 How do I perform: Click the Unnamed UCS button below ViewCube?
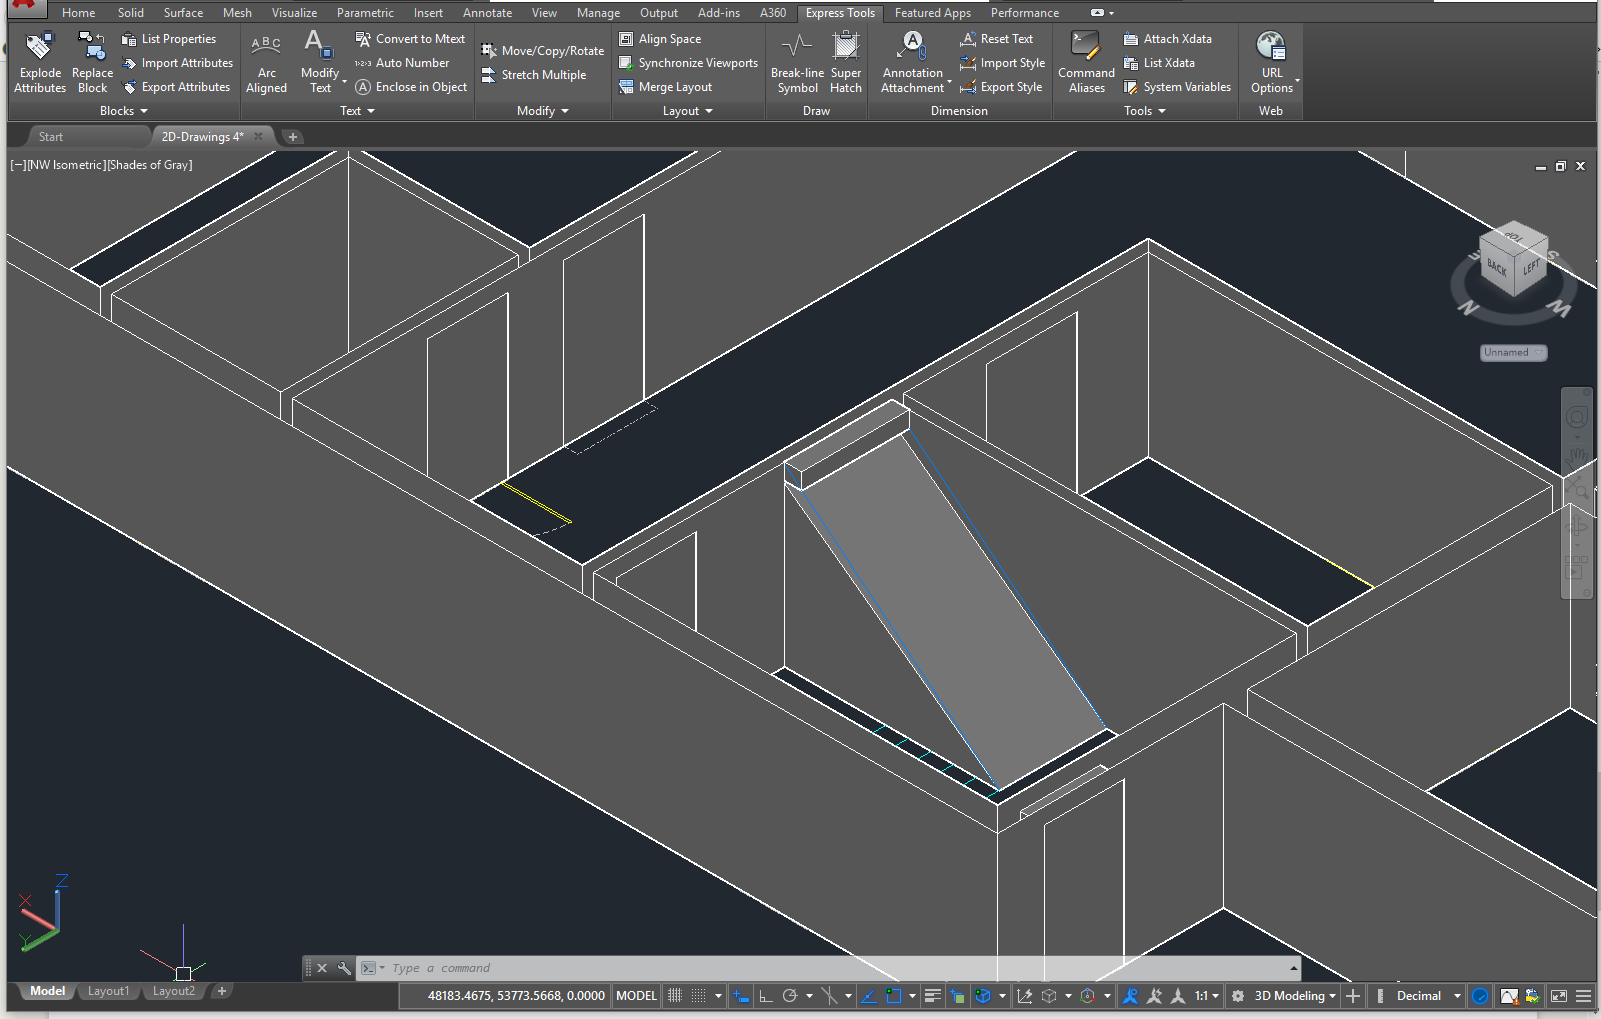(x=1513, y=352)
